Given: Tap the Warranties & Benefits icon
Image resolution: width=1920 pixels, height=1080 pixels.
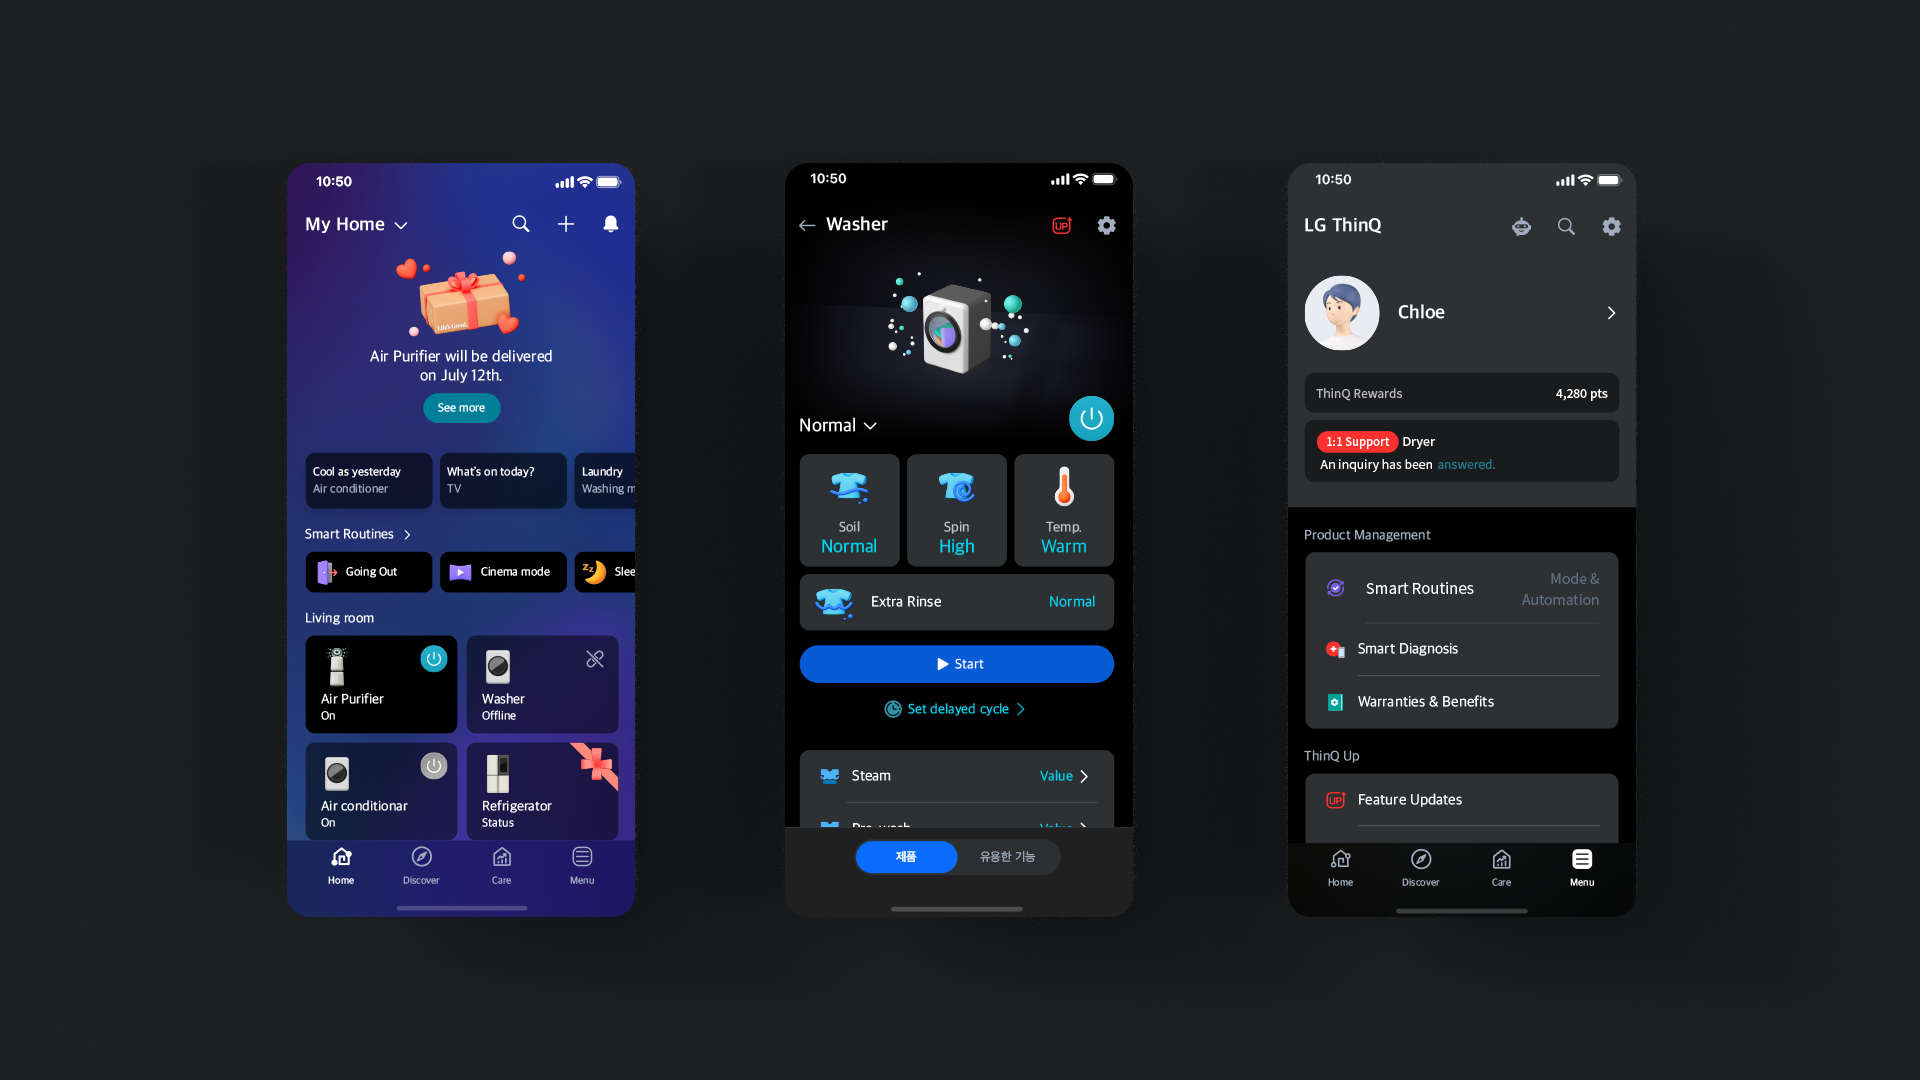Looking at the screenshot, I should click(x=1336, y=700).
